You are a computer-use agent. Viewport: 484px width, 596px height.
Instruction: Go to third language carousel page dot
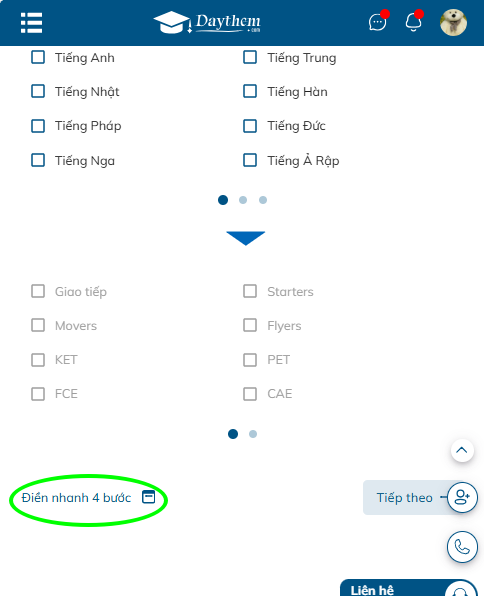tap(263, 200)
